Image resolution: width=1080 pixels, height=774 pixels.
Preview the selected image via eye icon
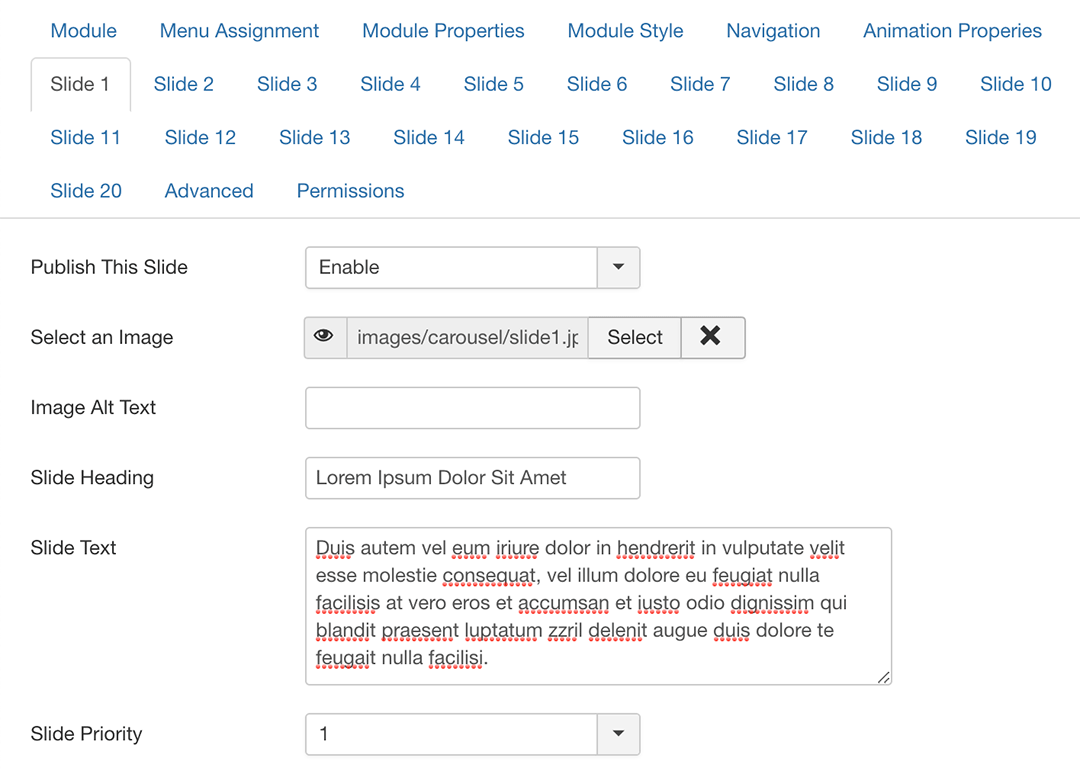pyautogui.click(x=324, y=338)
